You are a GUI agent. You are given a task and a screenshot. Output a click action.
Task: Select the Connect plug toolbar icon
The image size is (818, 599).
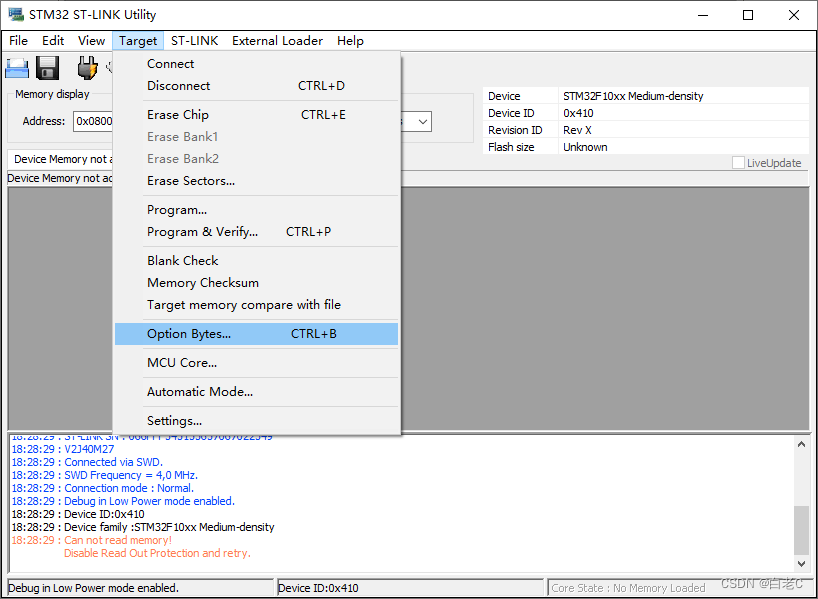point(86,67)
